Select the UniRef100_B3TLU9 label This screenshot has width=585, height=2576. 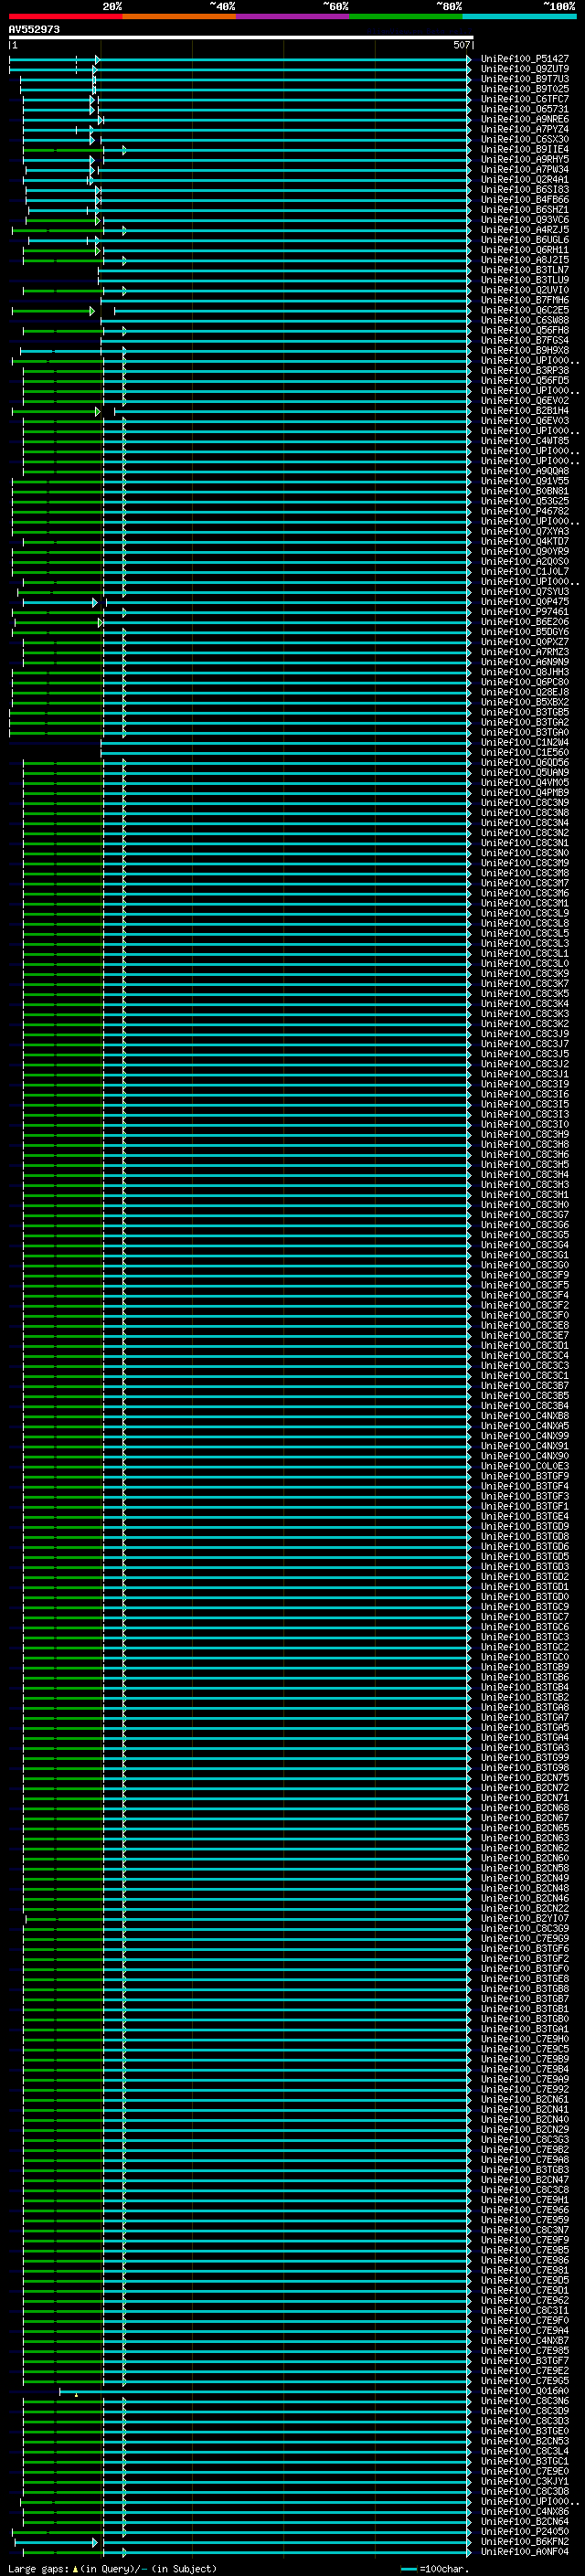[x=525, y=279]
